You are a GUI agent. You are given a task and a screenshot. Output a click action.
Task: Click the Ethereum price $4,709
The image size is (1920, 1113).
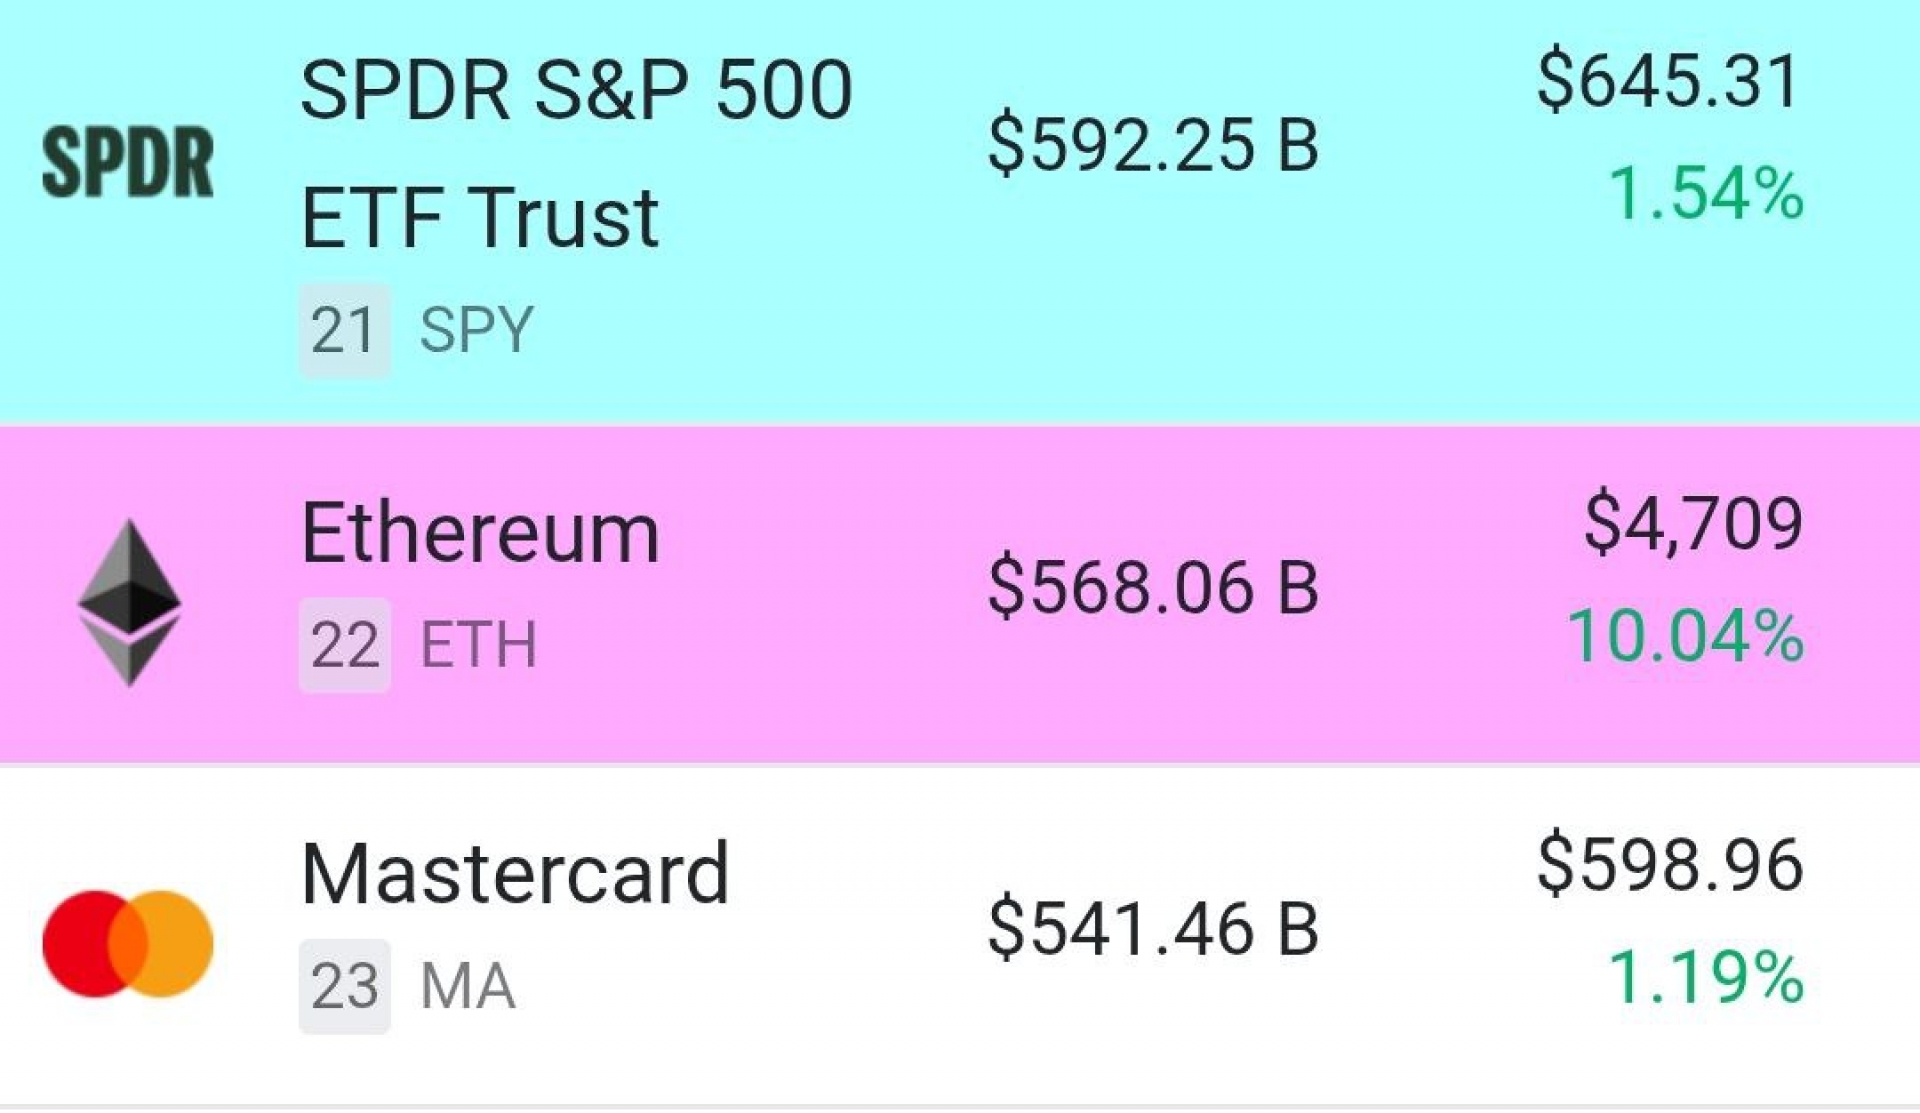coord(1693,523)
